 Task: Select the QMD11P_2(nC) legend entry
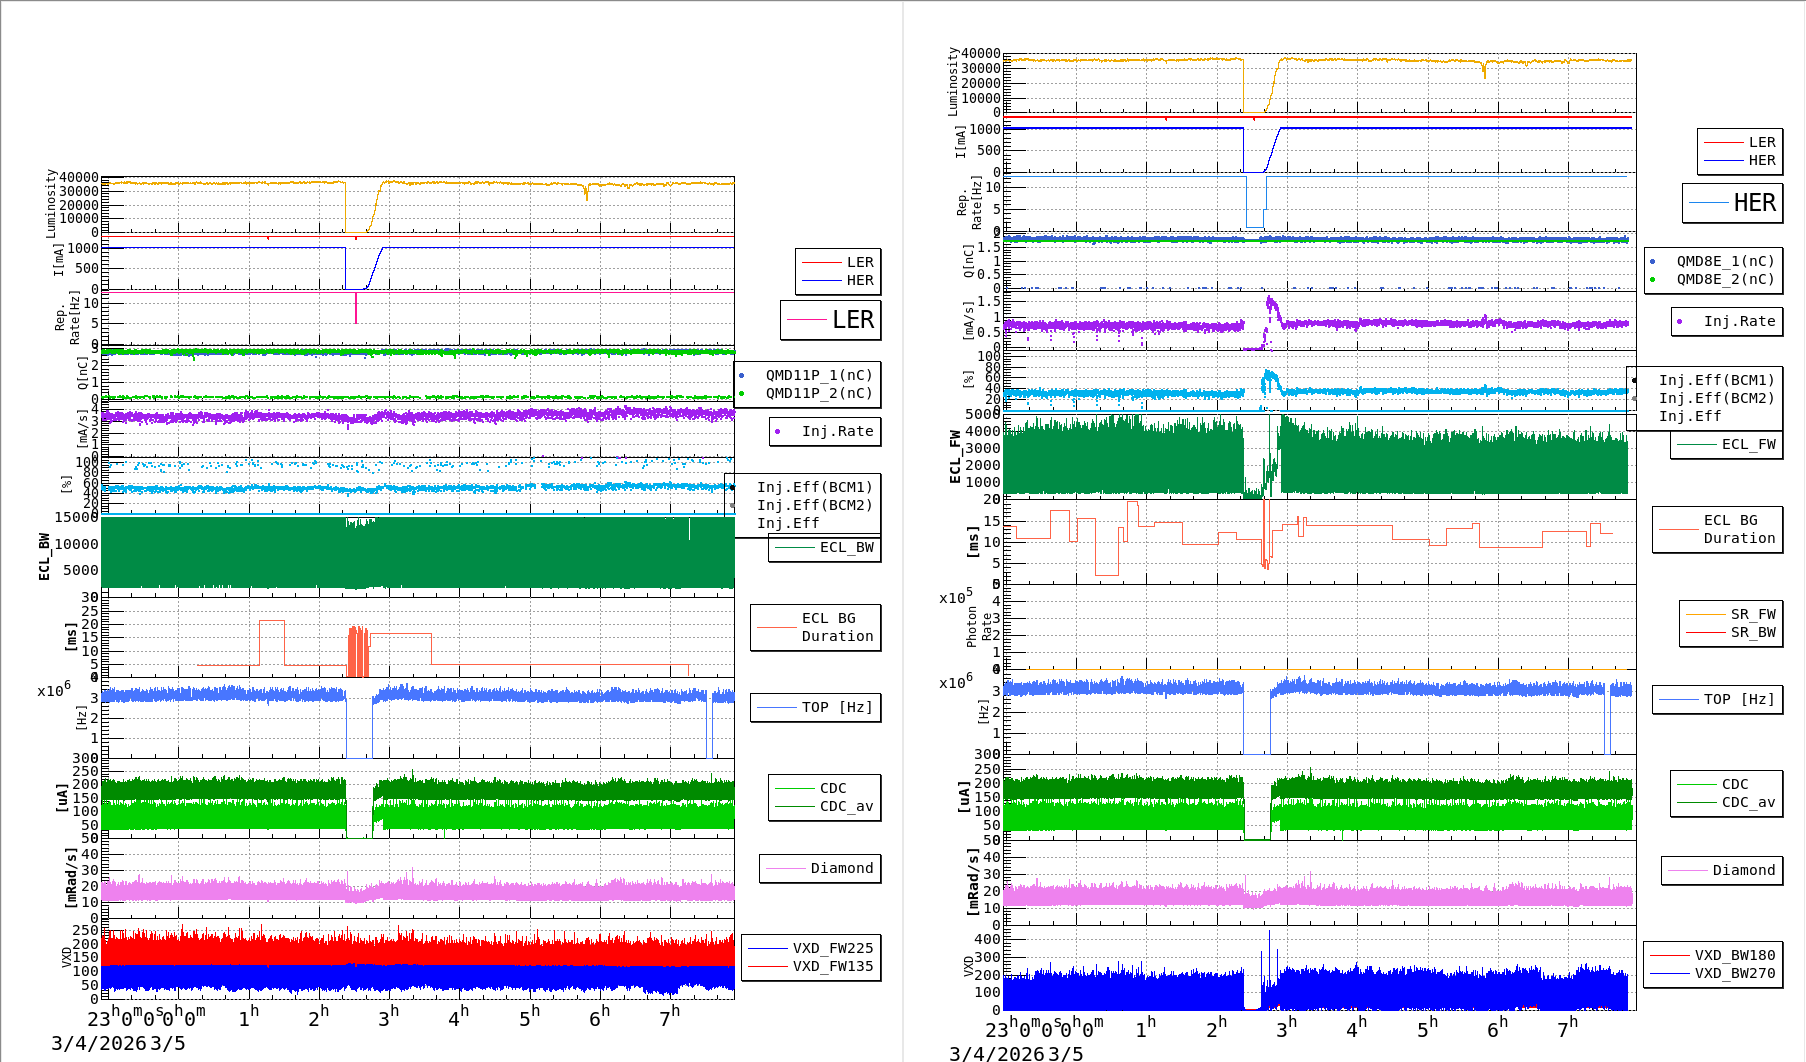click(x=818, y=393)
